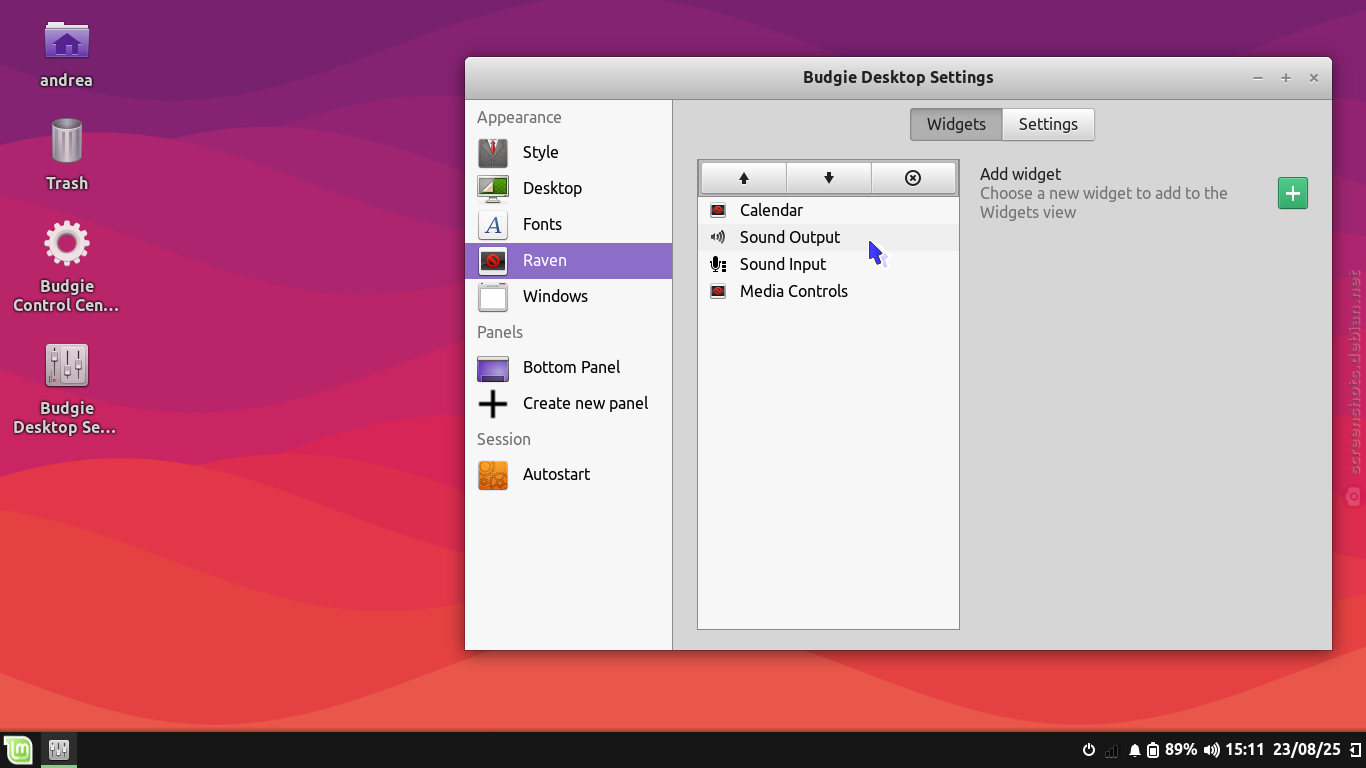Image resolution: width=1366 pixels, height=768 pixels.
Task: Click the volume speaker tray icon
Action: [x=1211, y=750]
